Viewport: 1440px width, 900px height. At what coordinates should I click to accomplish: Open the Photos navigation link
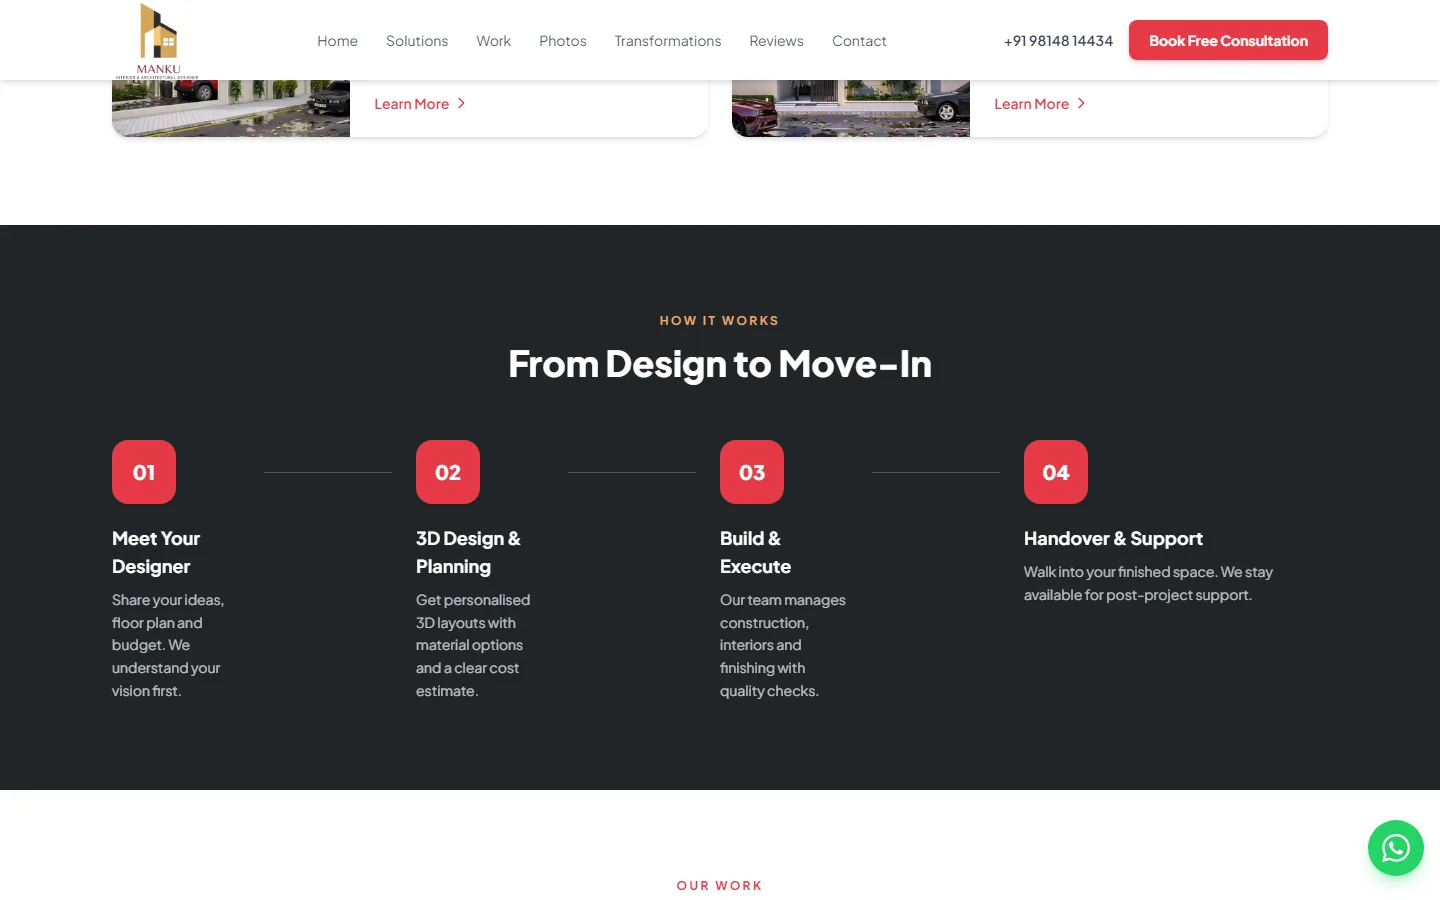point(563,41)
